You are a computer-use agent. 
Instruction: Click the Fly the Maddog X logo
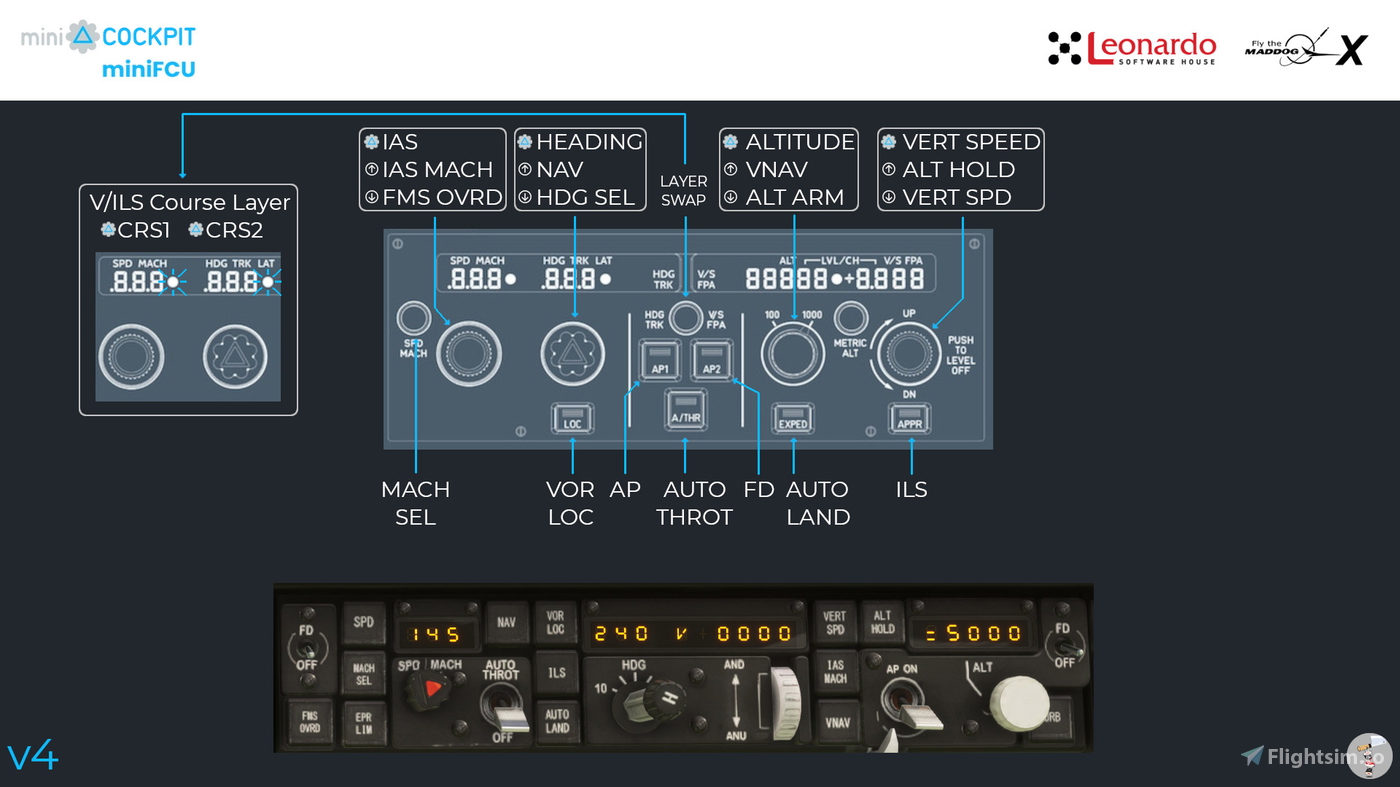point(1305,45)
